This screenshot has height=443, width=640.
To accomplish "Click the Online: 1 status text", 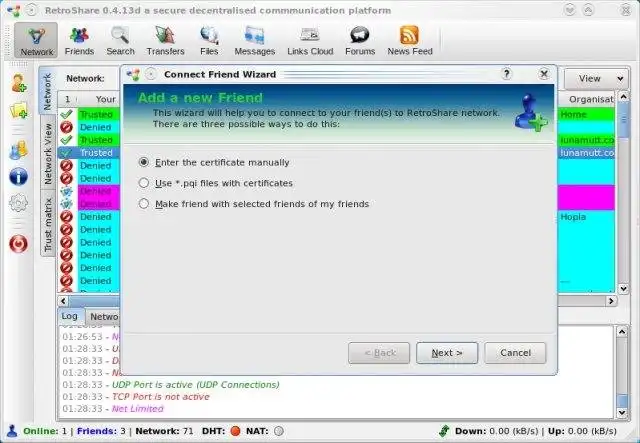I will point(45,431).
